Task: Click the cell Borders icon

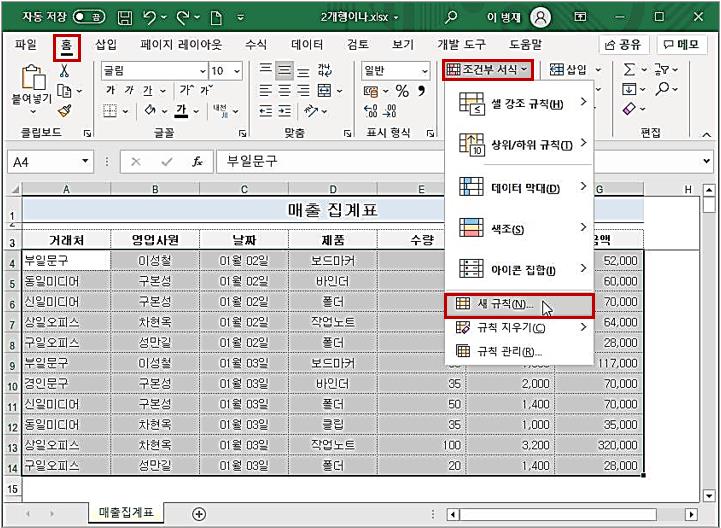Action: coord(110,111)
